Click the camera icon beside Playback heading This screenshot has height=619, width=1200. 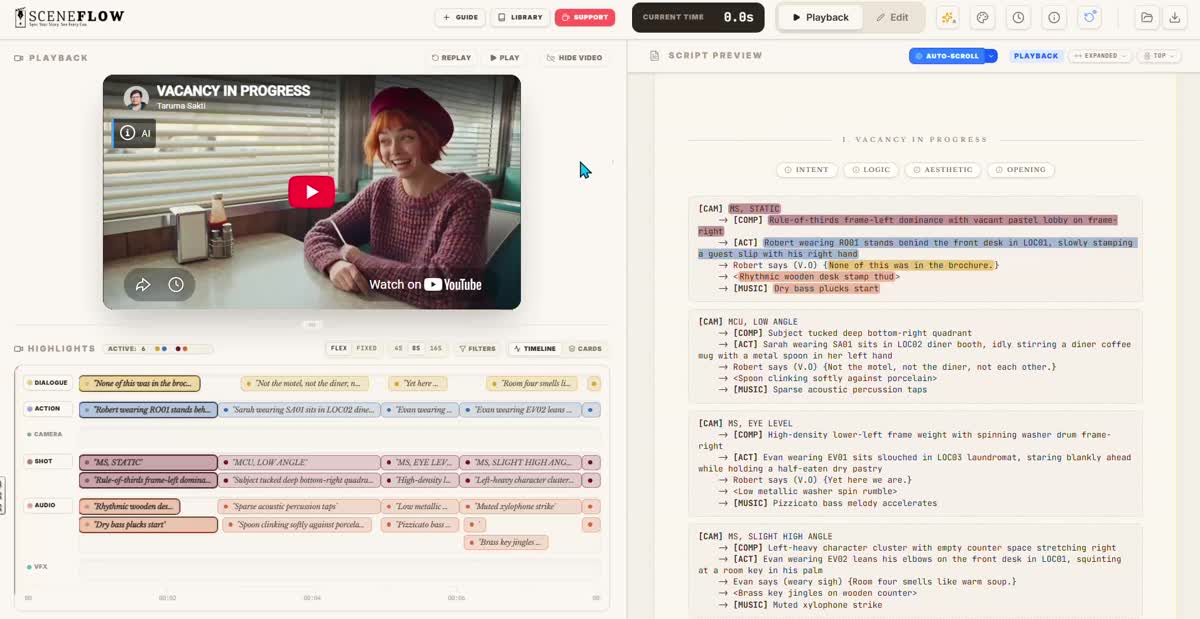[x=19, y=58]
